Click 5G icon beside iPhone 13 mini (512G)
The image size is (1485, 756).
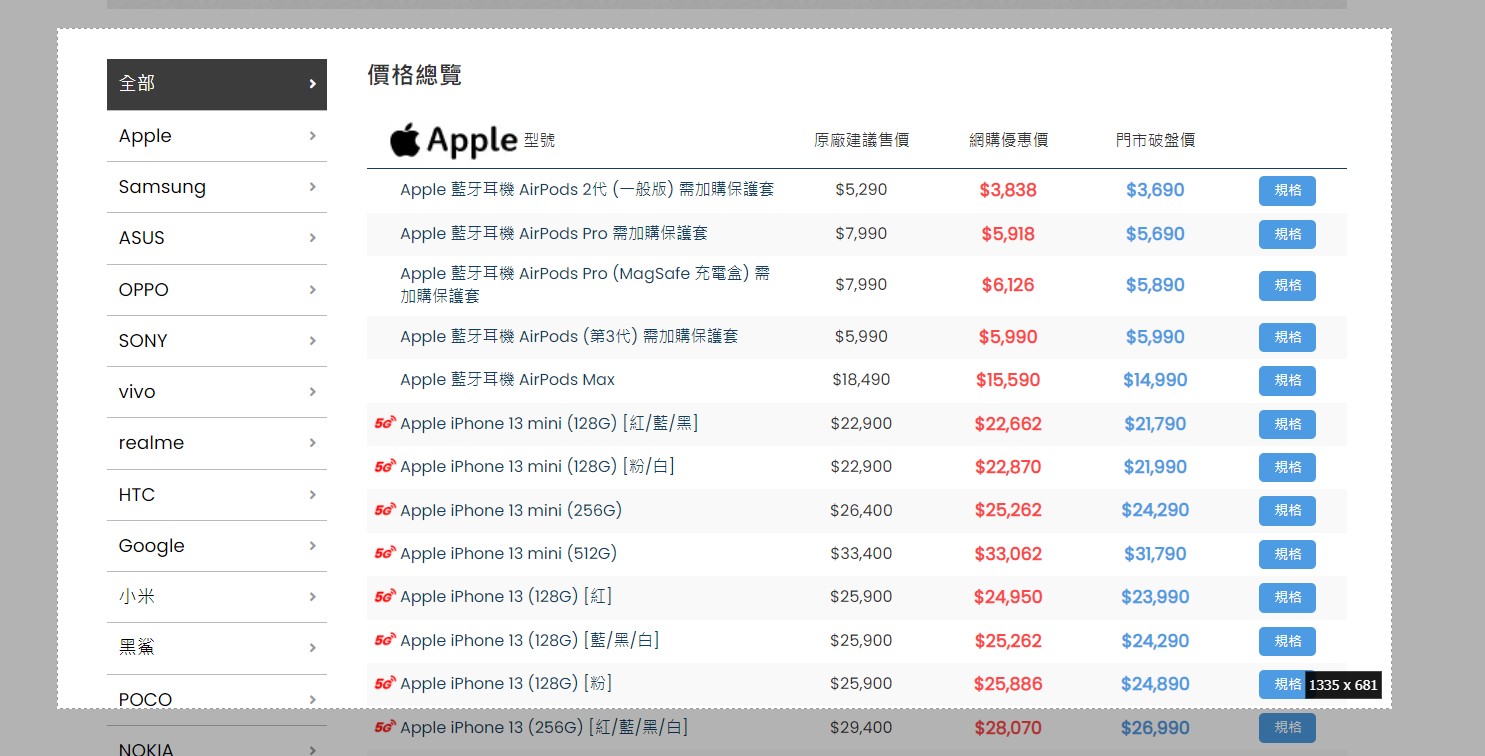(385, 553)
